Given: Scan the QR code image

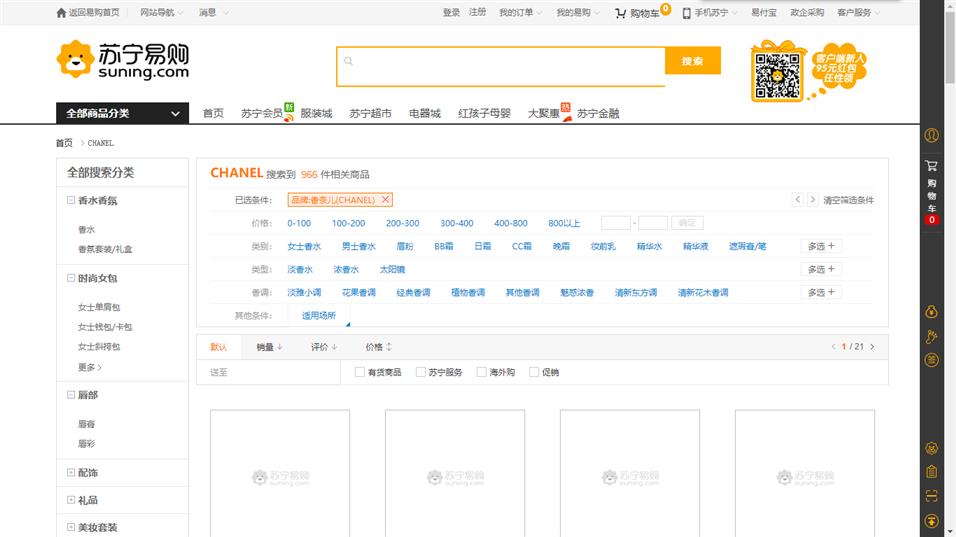Looking at the screenshot, I should pyautogui.click(x=777, y=76).
